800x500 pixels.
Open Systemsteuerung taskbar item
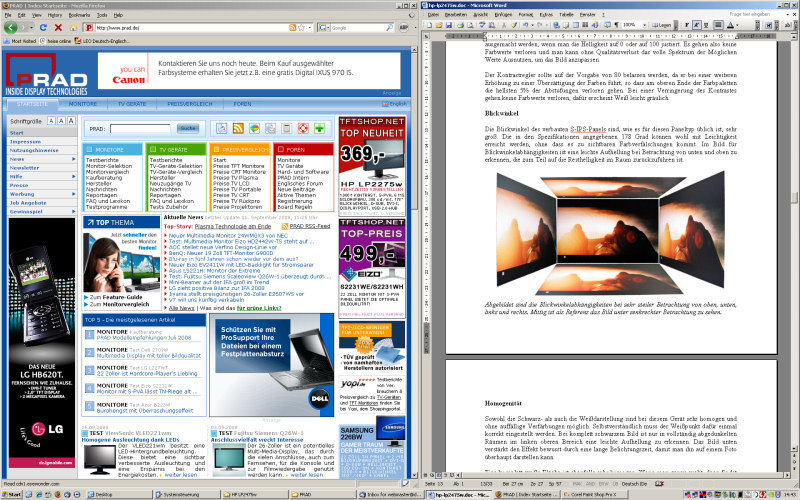[185, 494]
